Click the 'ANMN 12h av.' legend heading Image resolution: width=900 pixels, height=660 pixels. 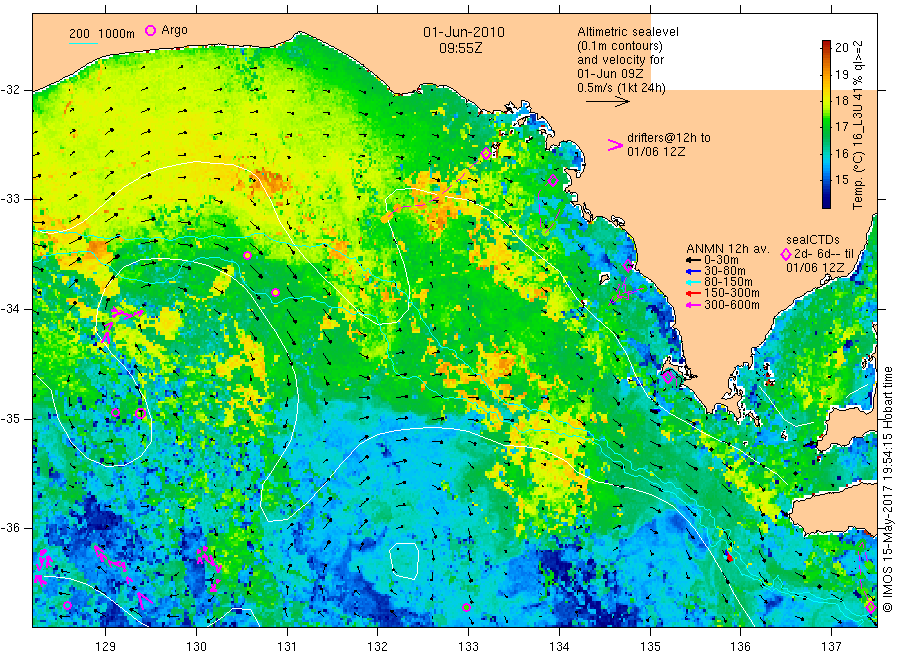click(x=727, y=249)
